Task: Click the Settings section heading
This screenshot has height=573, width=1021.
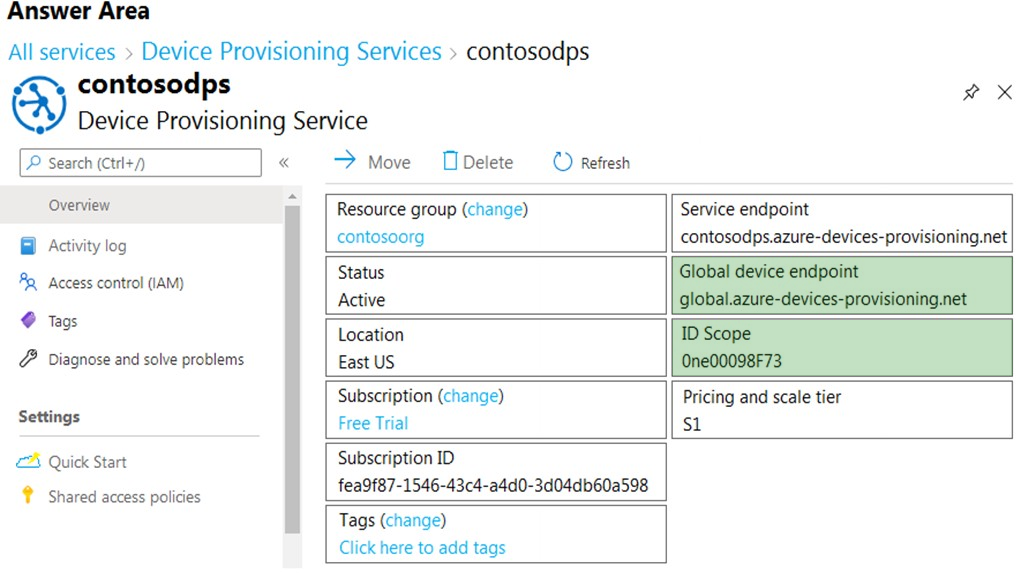Action: point(49,417)
